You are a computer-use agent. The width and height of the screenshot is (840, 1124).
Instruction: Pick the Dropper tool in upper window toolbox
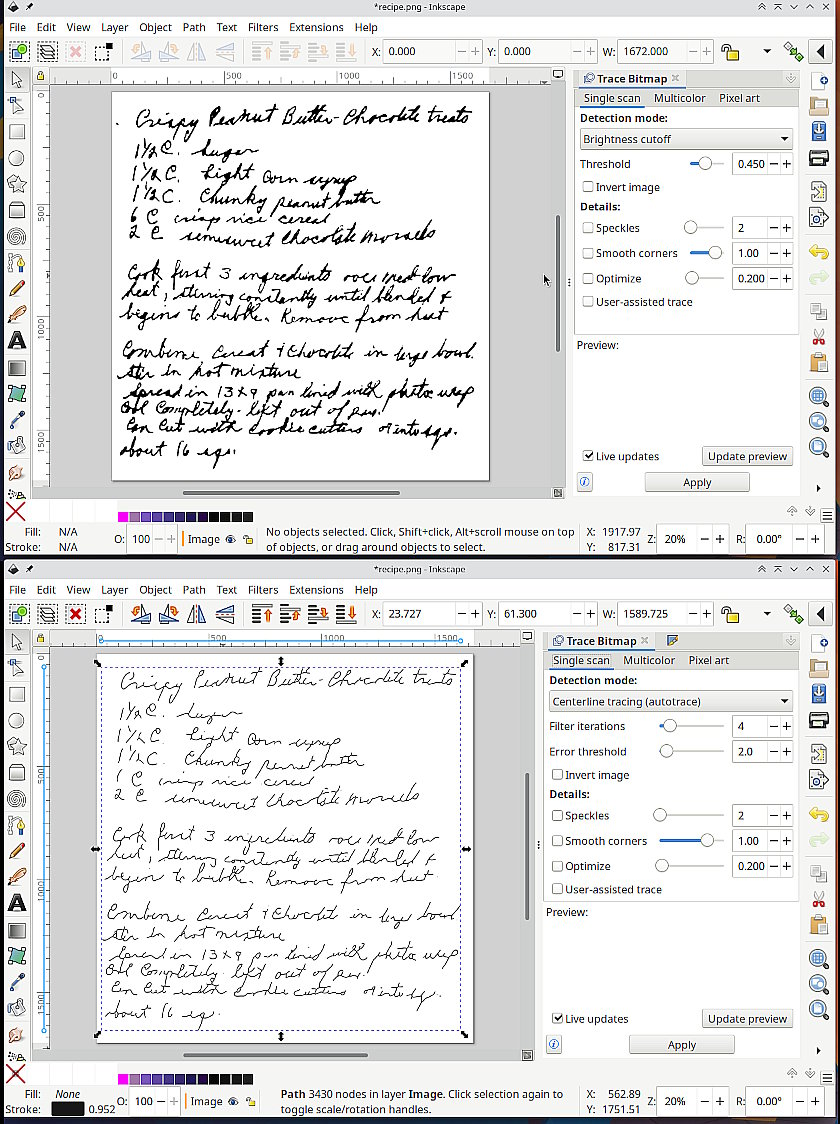tap(16, 420)
